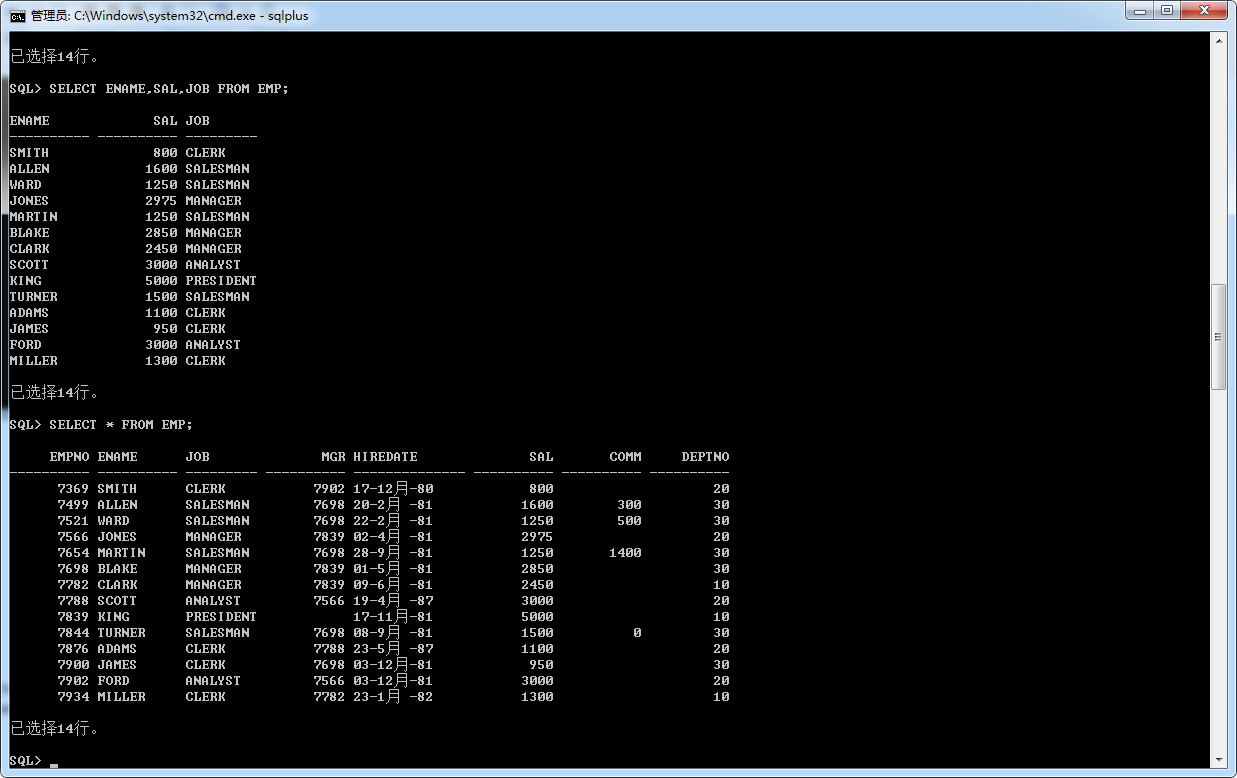Click the EMPNO column header

coord(69,457)
